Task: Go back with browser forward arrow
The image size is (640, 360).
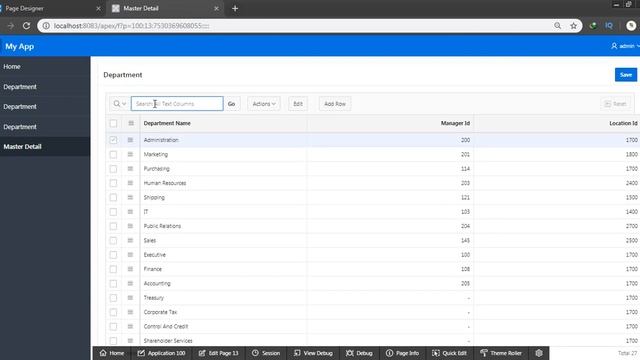Action: (x=11, y=26)
